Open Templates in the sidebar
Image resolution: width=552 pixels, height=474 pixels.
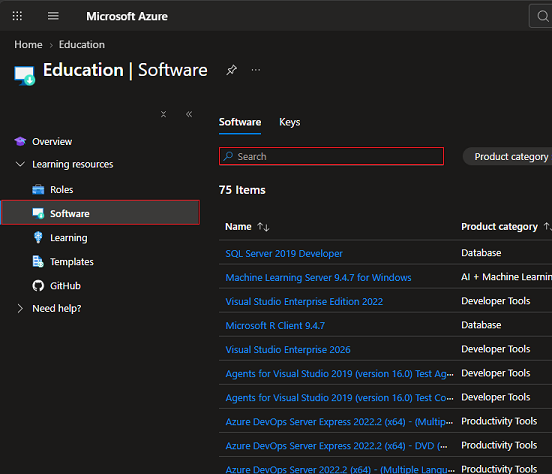[72, 262]
